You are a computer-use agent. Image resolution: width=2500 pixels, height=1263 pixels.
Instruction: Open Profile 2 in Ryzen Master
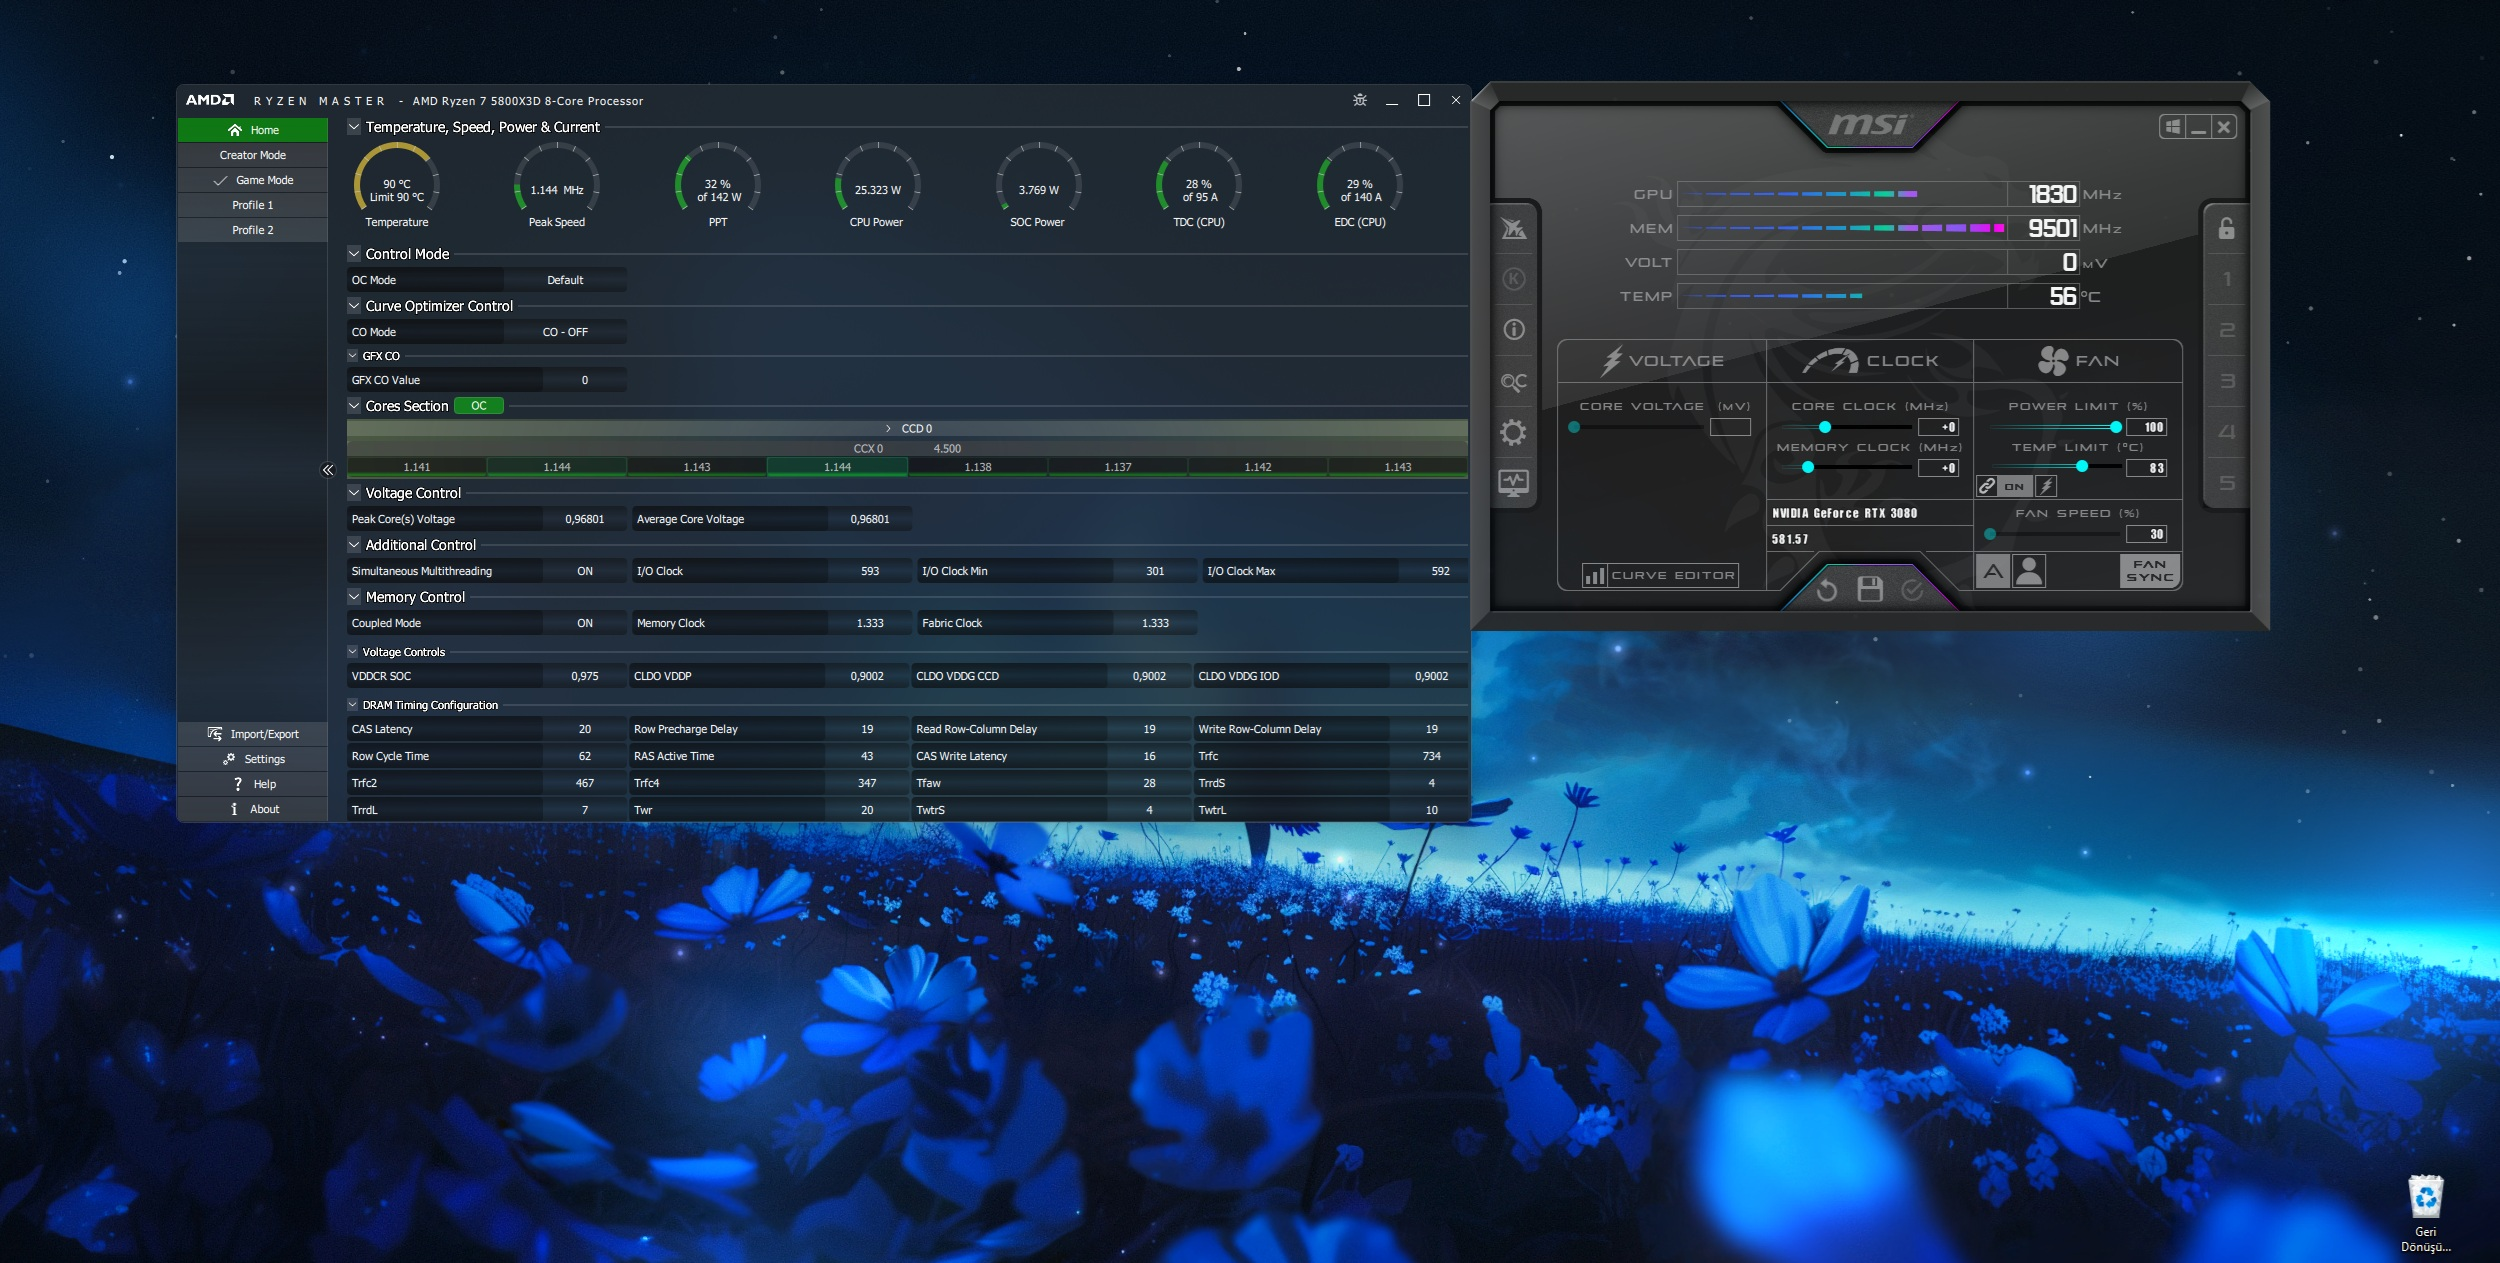pyautogui.click(x=253, y=230)
